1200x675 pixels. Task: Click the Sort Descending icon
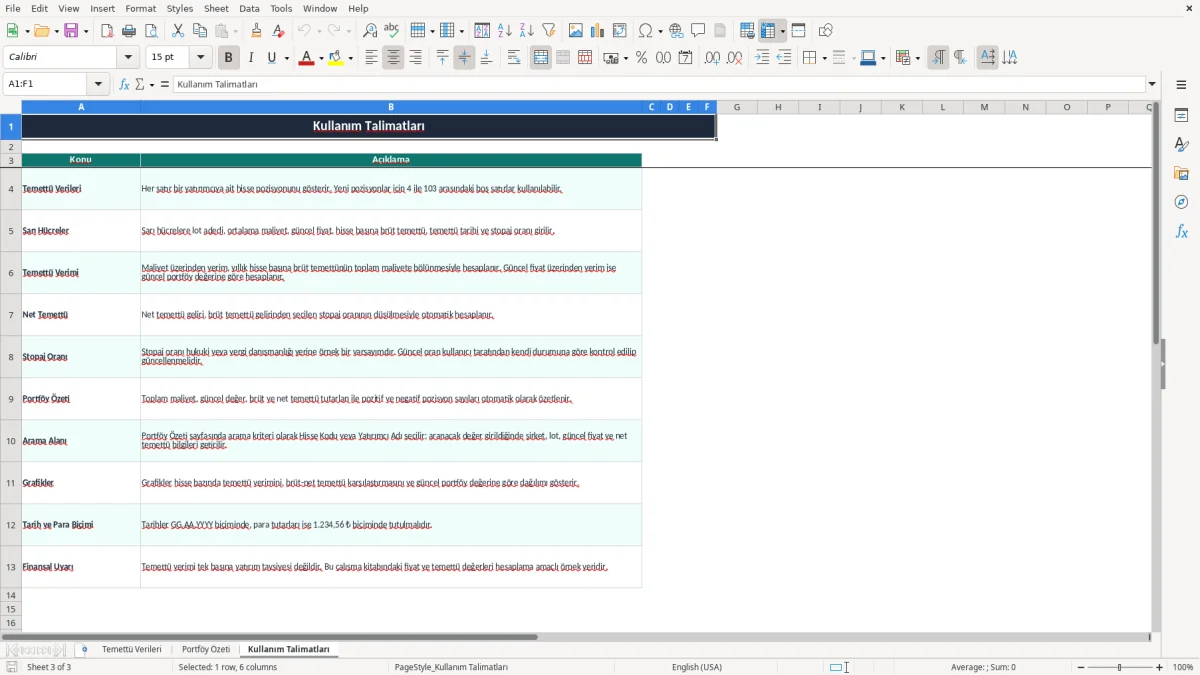tap(527, 31)
